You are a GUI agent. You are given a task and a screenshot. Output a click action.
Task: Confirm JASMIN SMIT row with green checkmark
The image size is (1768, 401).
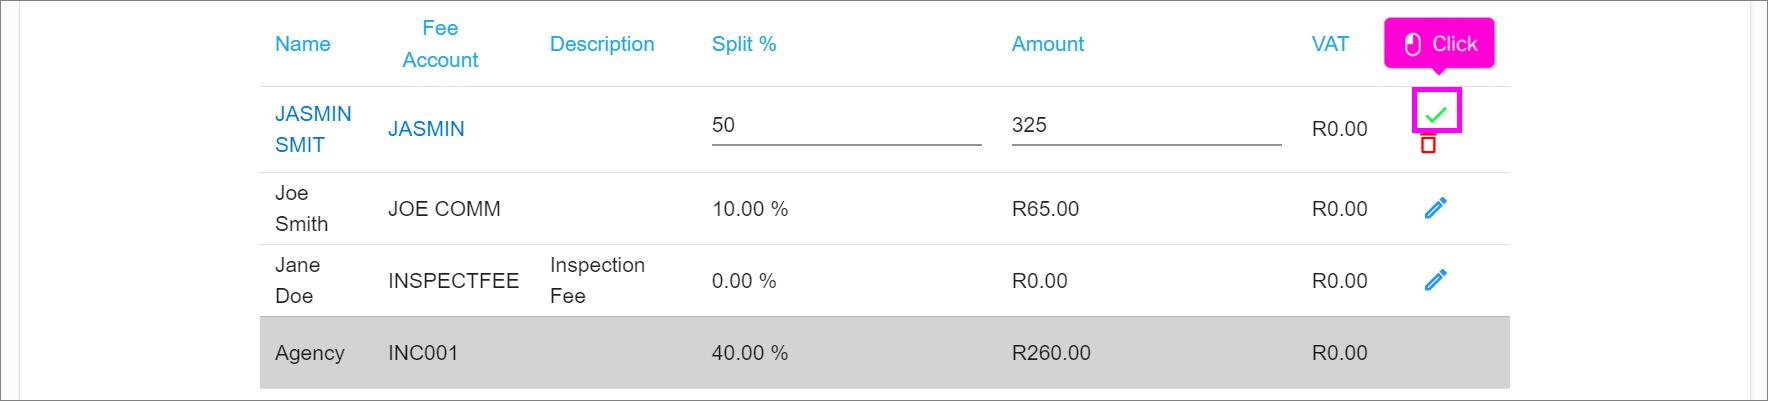pyautogui.click(x=1436, y=113)
